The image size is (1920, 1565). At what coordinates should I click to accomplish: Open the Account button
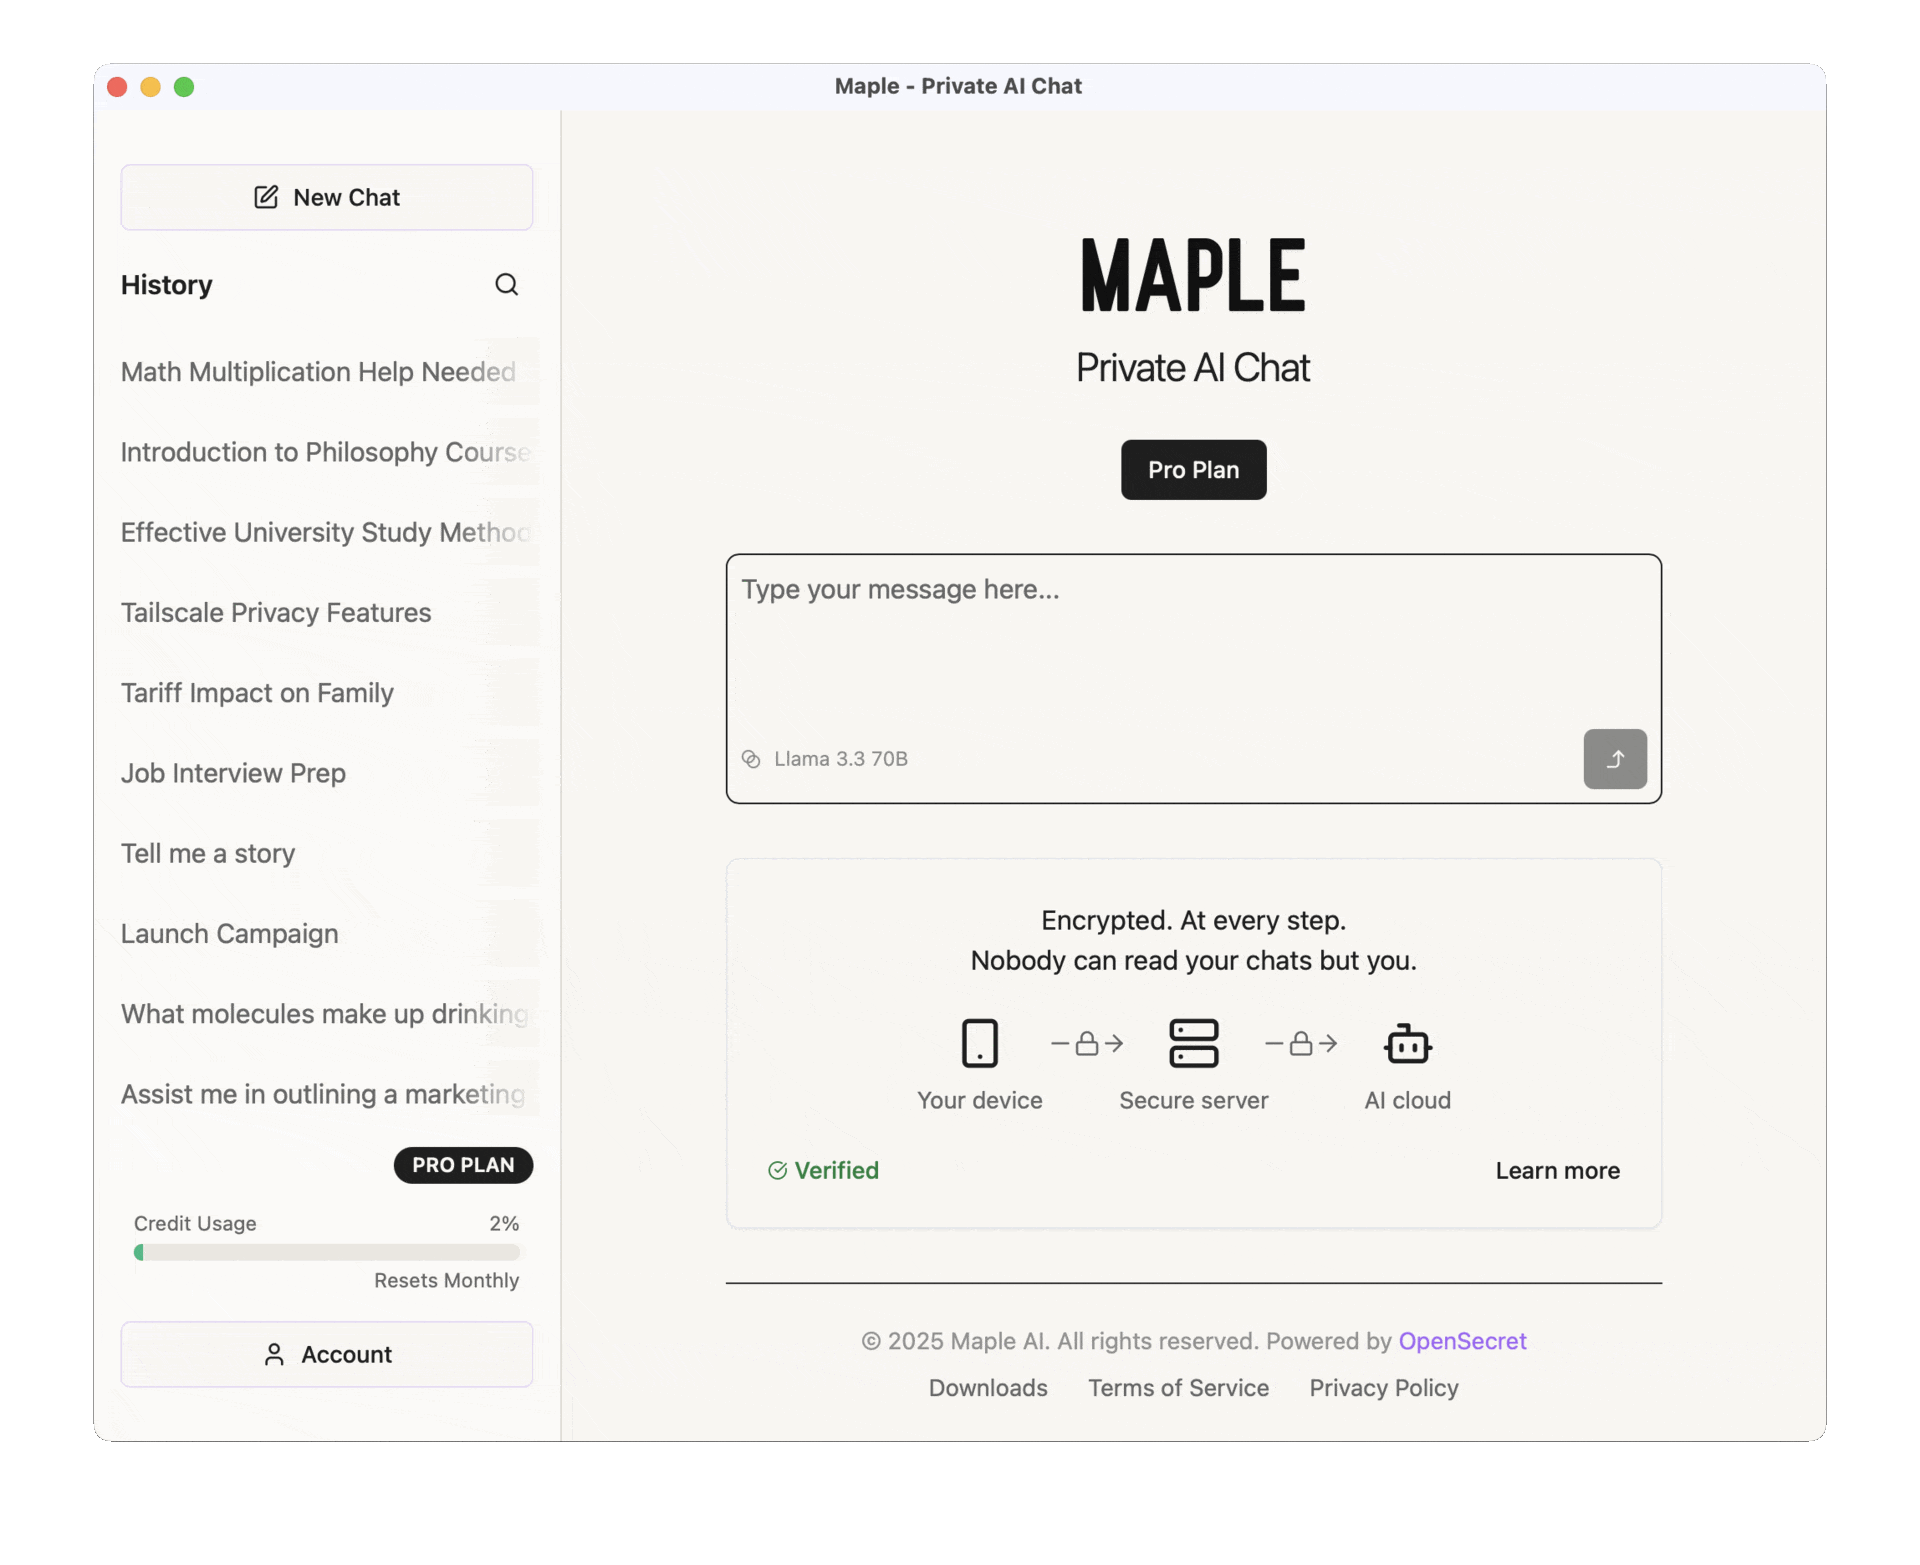(327, 1354)
